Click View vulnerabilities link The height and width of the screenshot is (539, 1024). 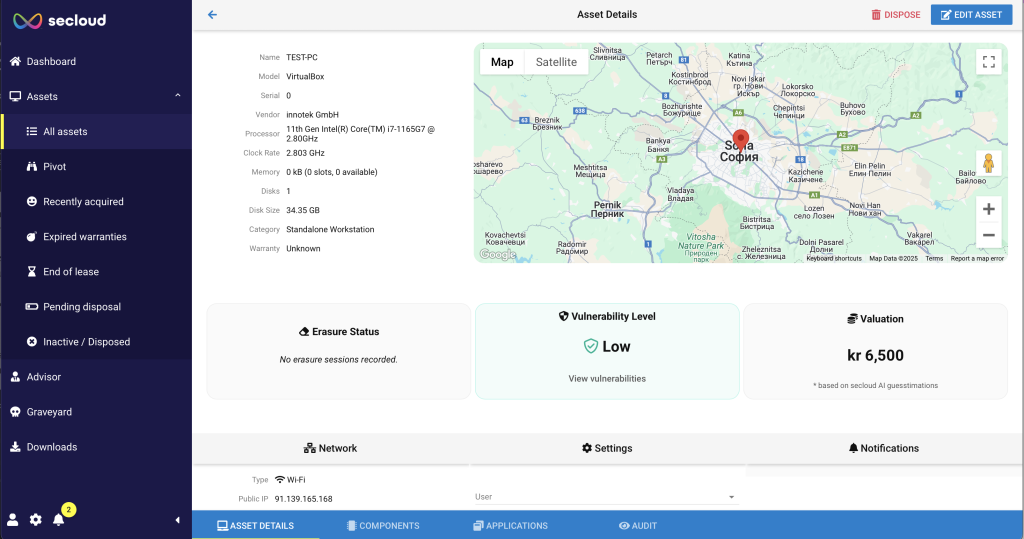coord(607,379)
